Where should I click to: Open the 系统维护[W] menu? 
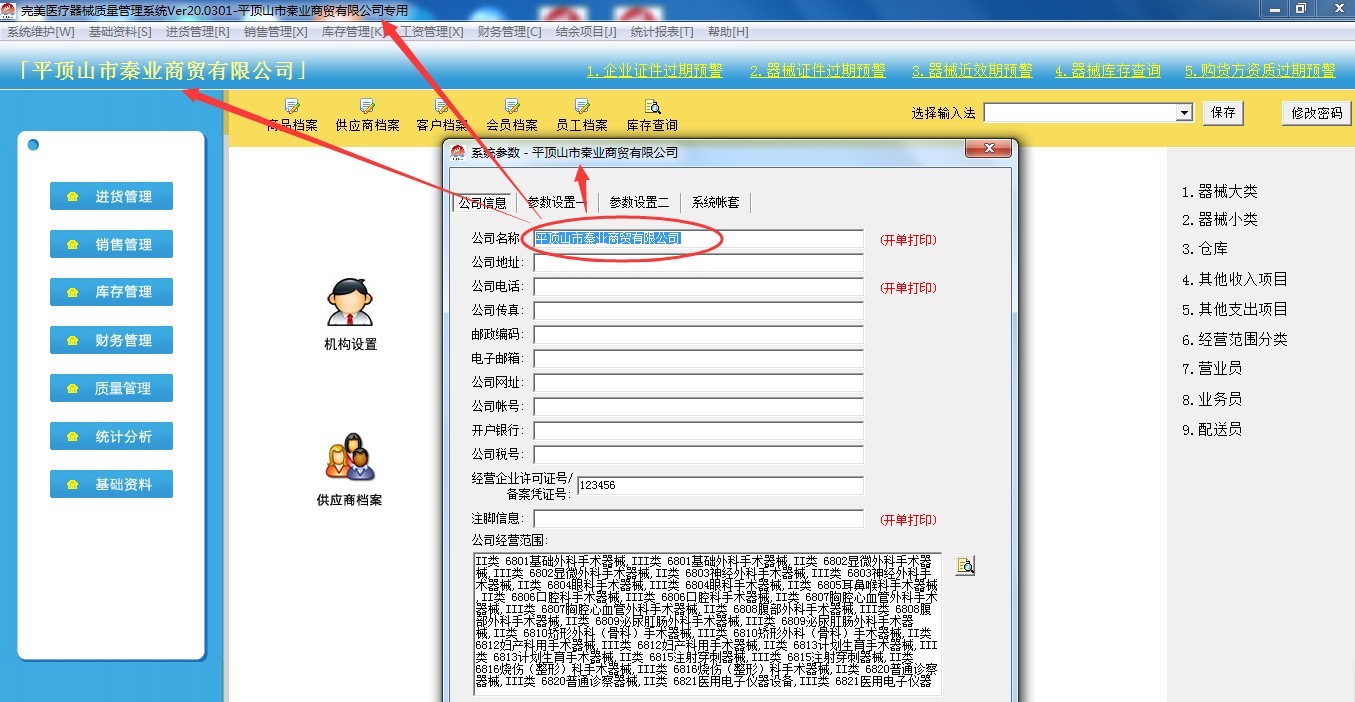tap(41, 32)
